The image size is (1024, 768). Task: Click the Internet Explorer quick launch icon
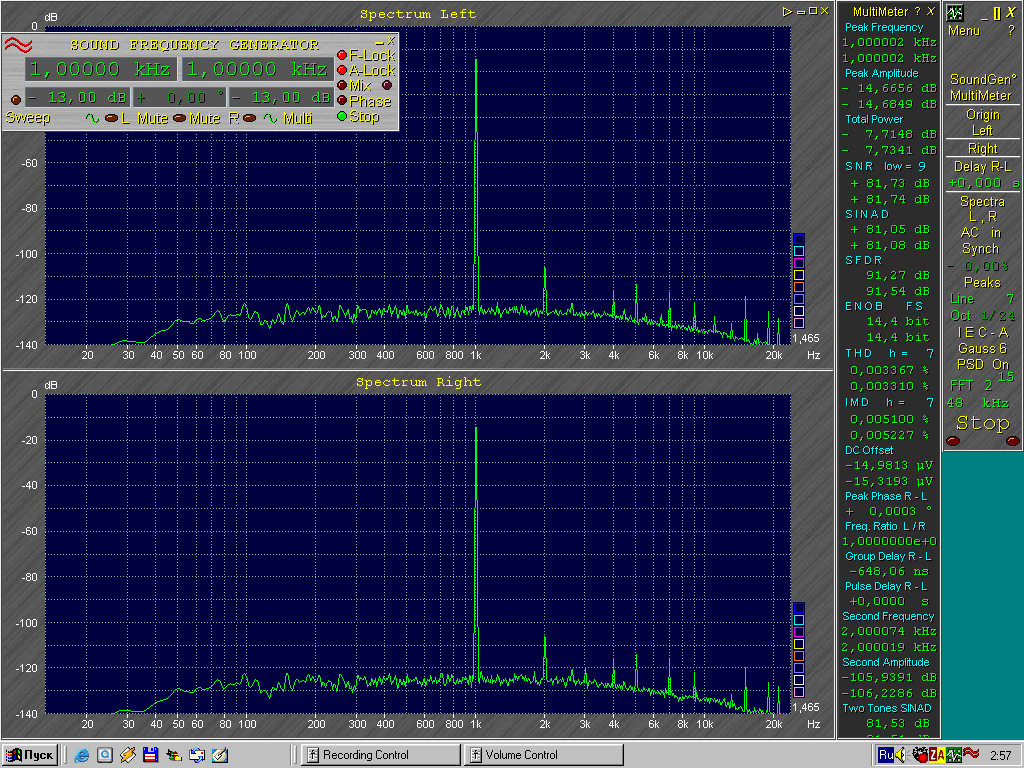tap(82, 755)
